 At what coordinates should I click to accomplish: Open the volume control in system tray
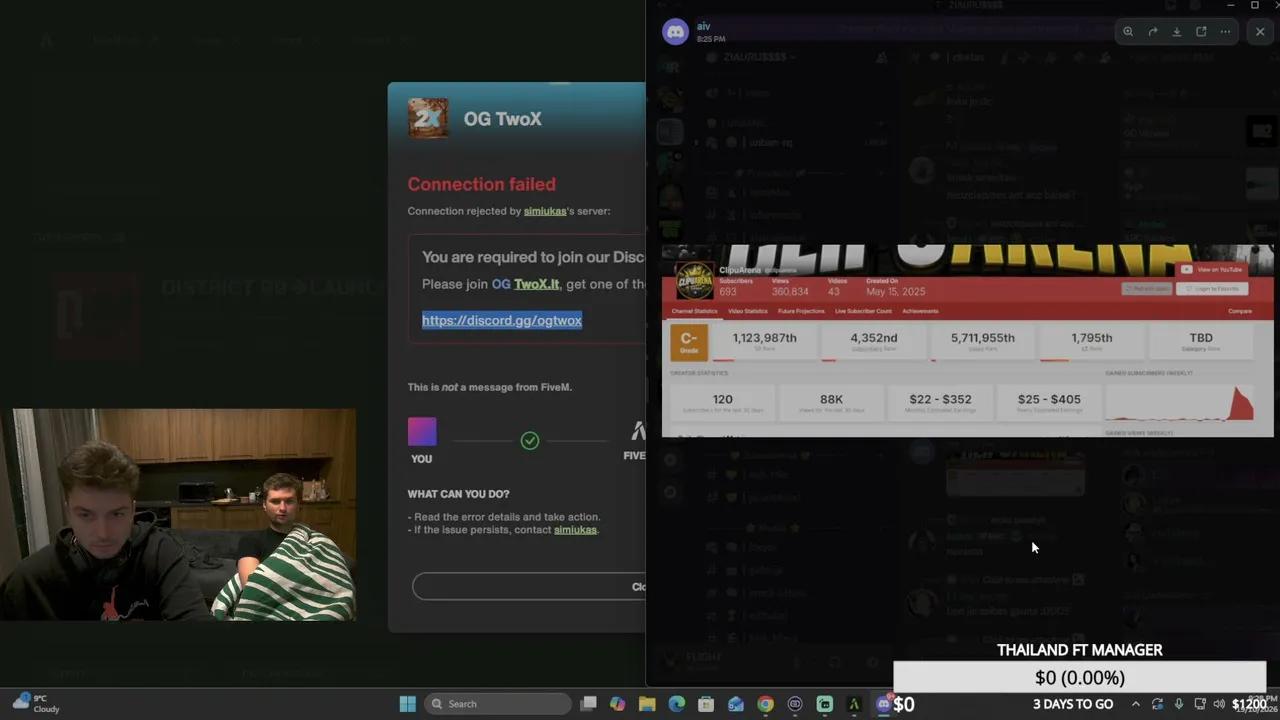click(x=1219, y=704)
